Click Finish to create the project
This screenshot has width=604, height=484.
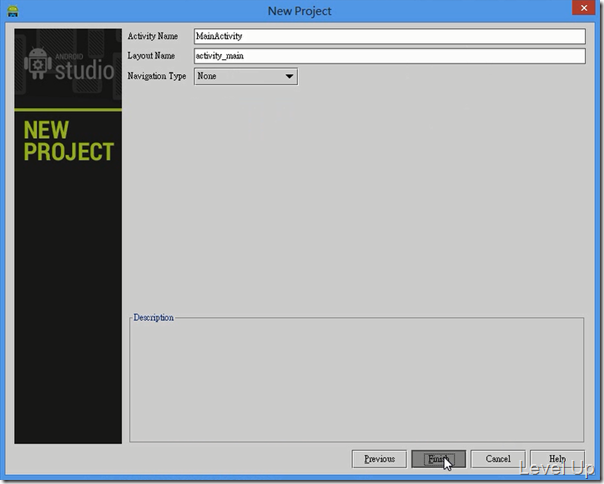pyautogui.click(x=438, y=459)
